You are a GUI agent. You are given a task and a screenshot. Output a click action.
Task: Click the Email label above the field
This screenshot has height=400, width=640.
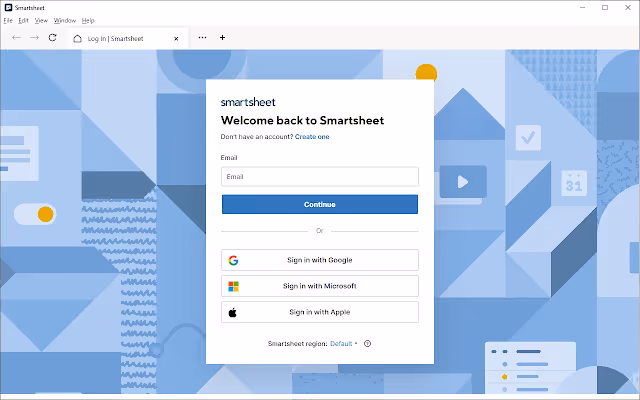click(229, 158)
